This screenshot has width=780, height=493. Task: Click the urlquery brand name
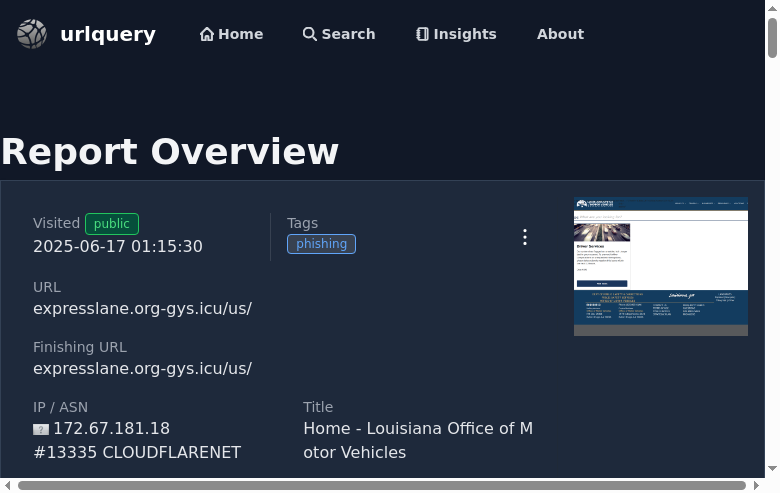click(x=108, y=34)
